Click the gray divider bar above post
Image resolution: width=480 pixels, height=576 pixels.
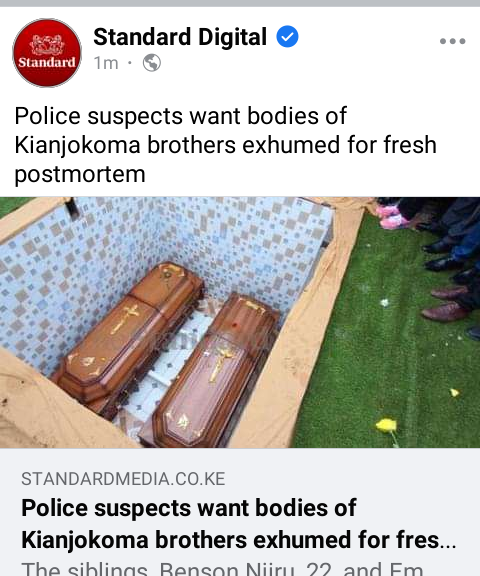(240, 3)
